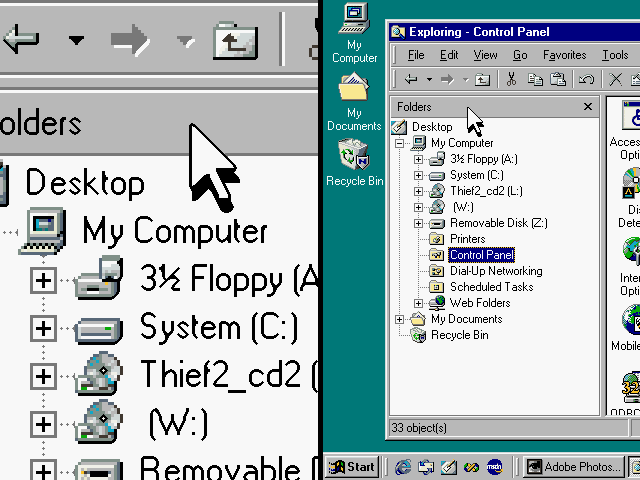Select 3½ Floppy (A:) label in the Explorer tree
The width and height of the screenshot is (640, 480).
coord(484,159)
